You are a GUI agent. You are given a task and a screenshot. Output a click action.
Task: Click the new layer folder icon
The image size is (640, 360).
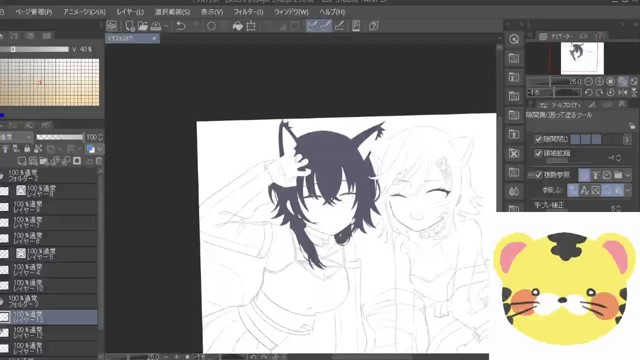click(44, 161)
